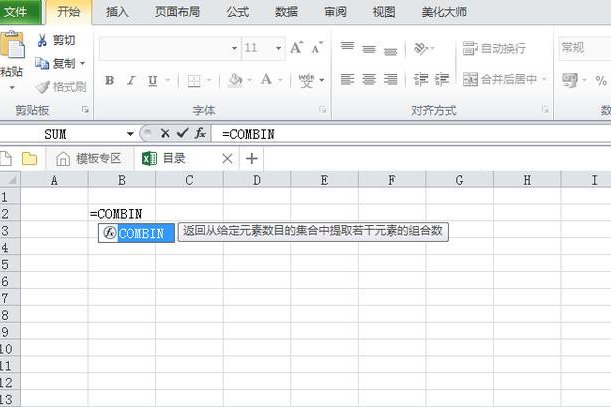The image size is (611, 407).
Task: Switch to 开始 Home tab
Action: (x=69, y=12)
